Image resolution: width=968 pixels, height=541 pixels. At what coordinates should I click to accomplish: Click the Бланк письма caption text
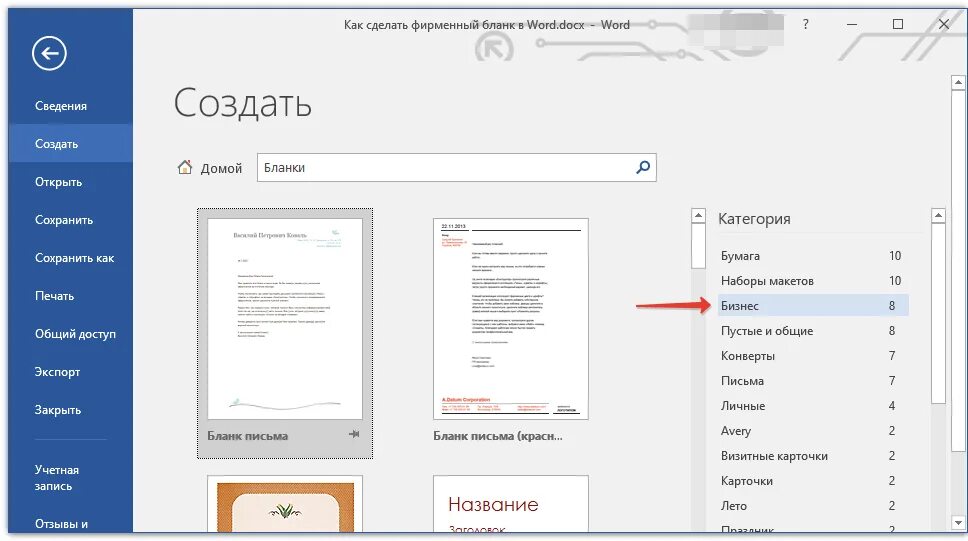(248, 436)
